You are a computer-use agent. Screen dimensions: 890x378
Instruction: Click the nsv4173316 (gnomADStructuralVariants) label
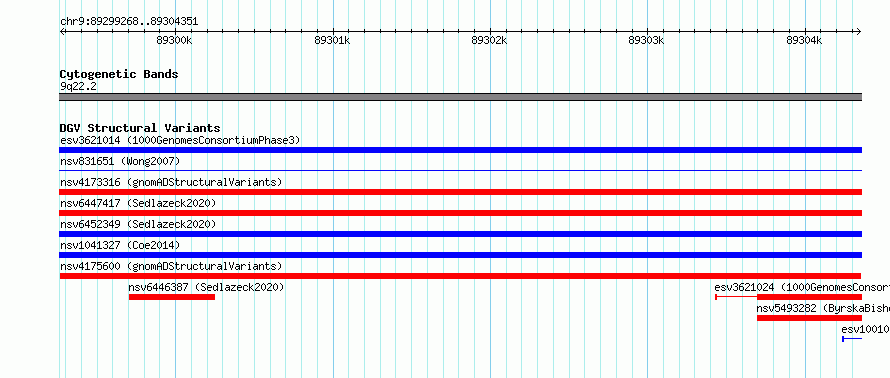coord(171,182)
